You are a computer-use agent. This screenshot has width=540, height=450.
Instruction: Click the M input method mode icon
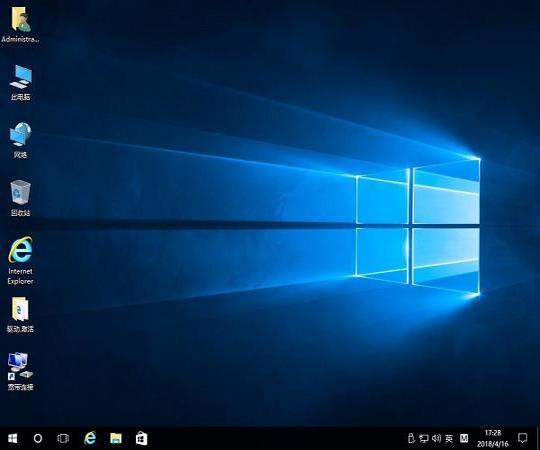[x=464, y=438]
